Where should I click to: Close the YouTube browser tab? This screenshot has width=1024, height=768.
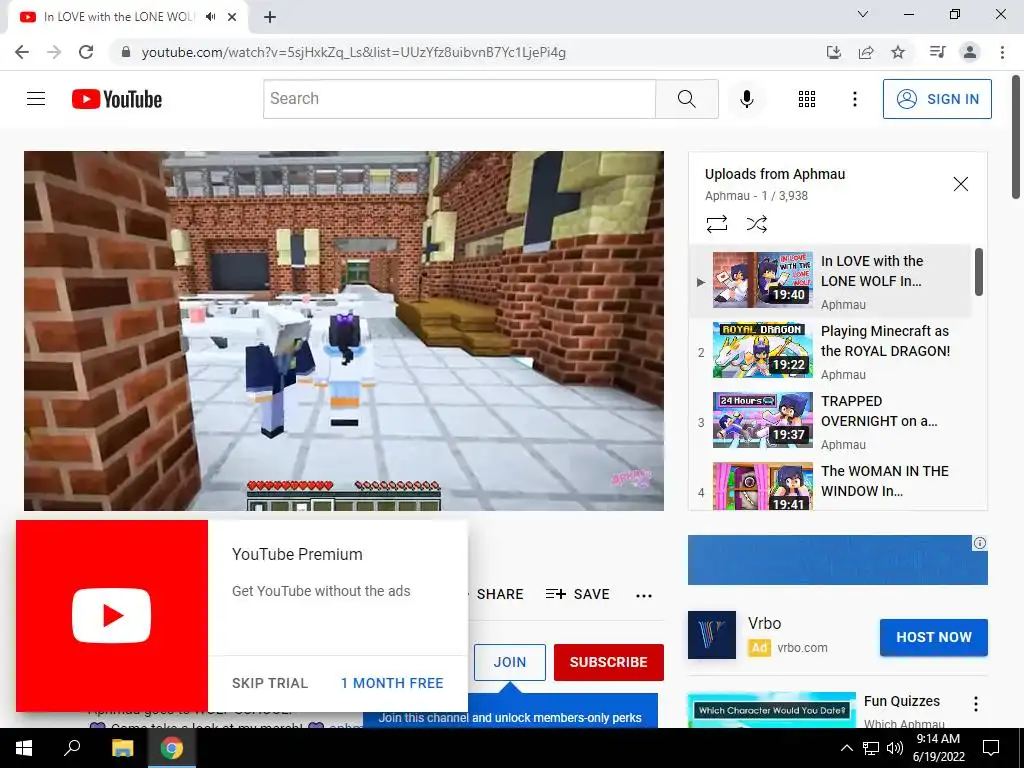232,17
